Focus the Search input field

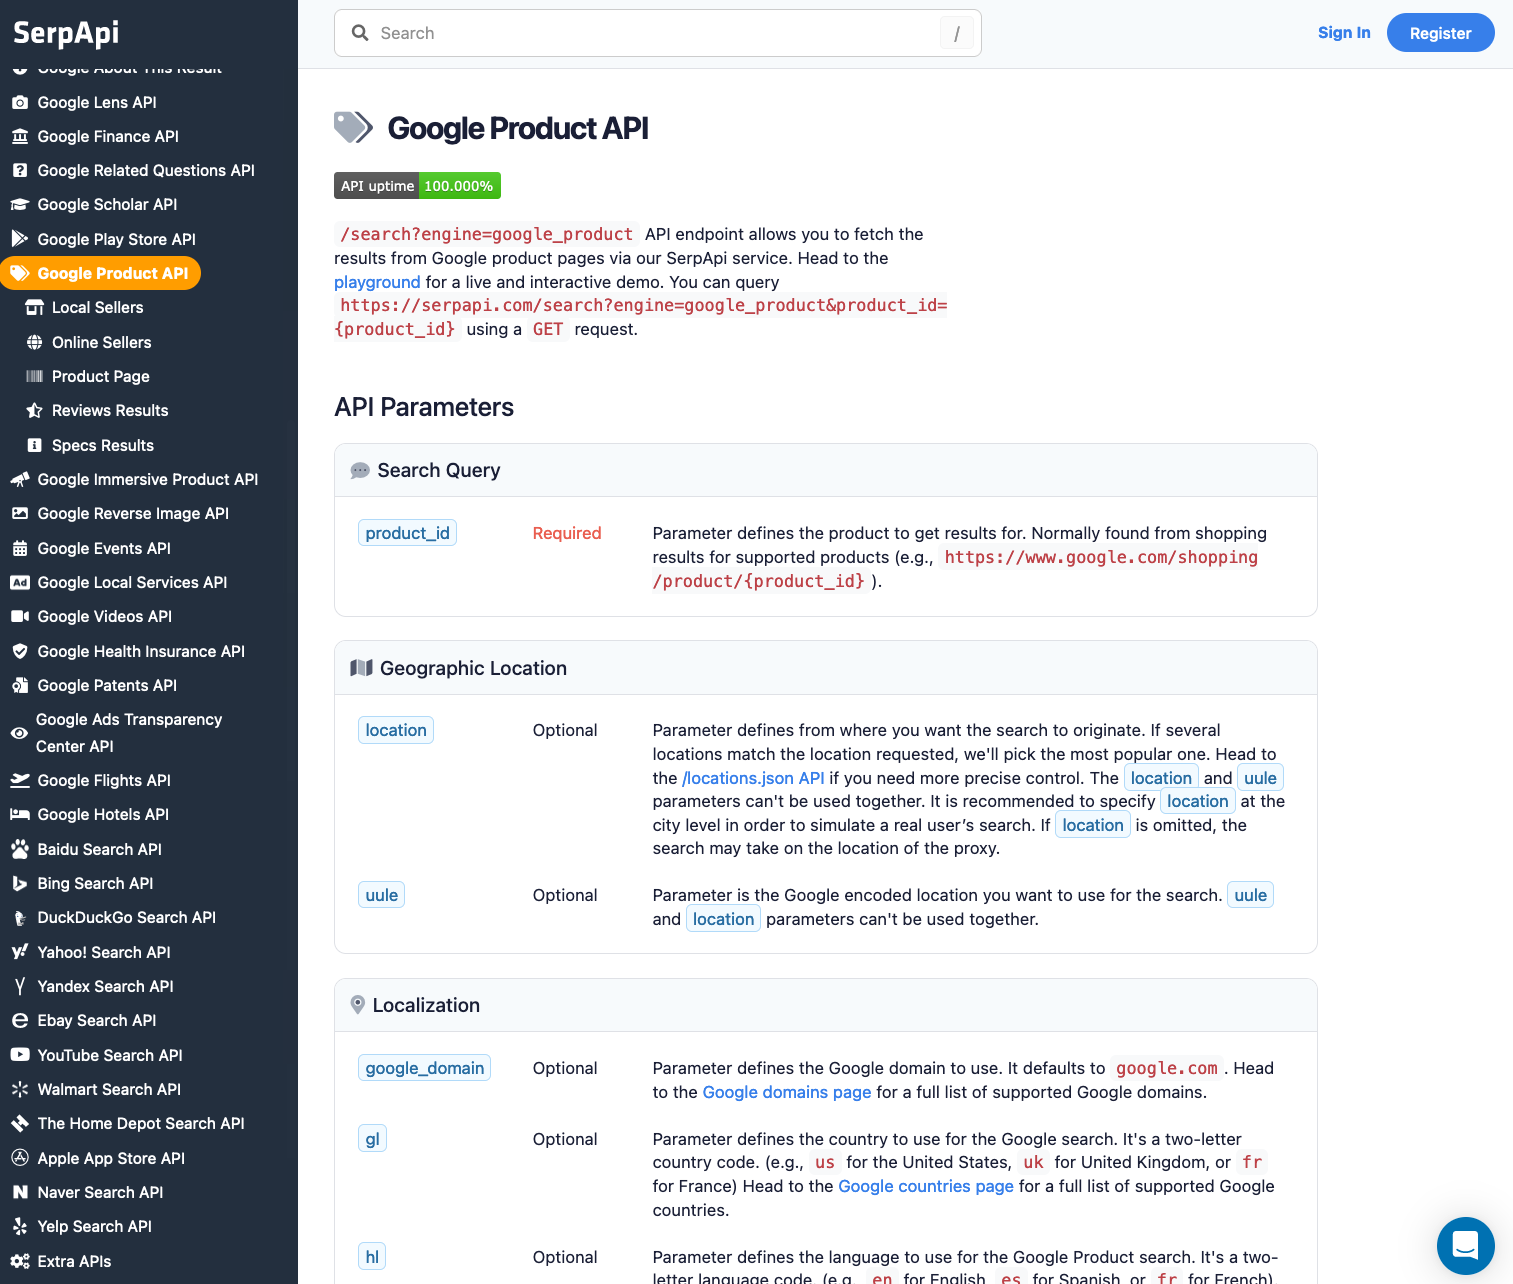(657, 33)
